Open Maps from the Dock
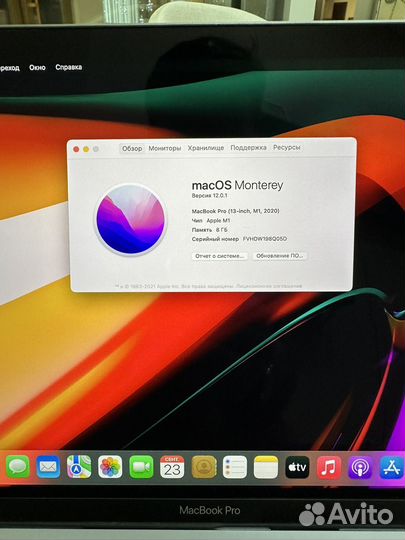This screenshot has height=540, width=405. point(79,467)
